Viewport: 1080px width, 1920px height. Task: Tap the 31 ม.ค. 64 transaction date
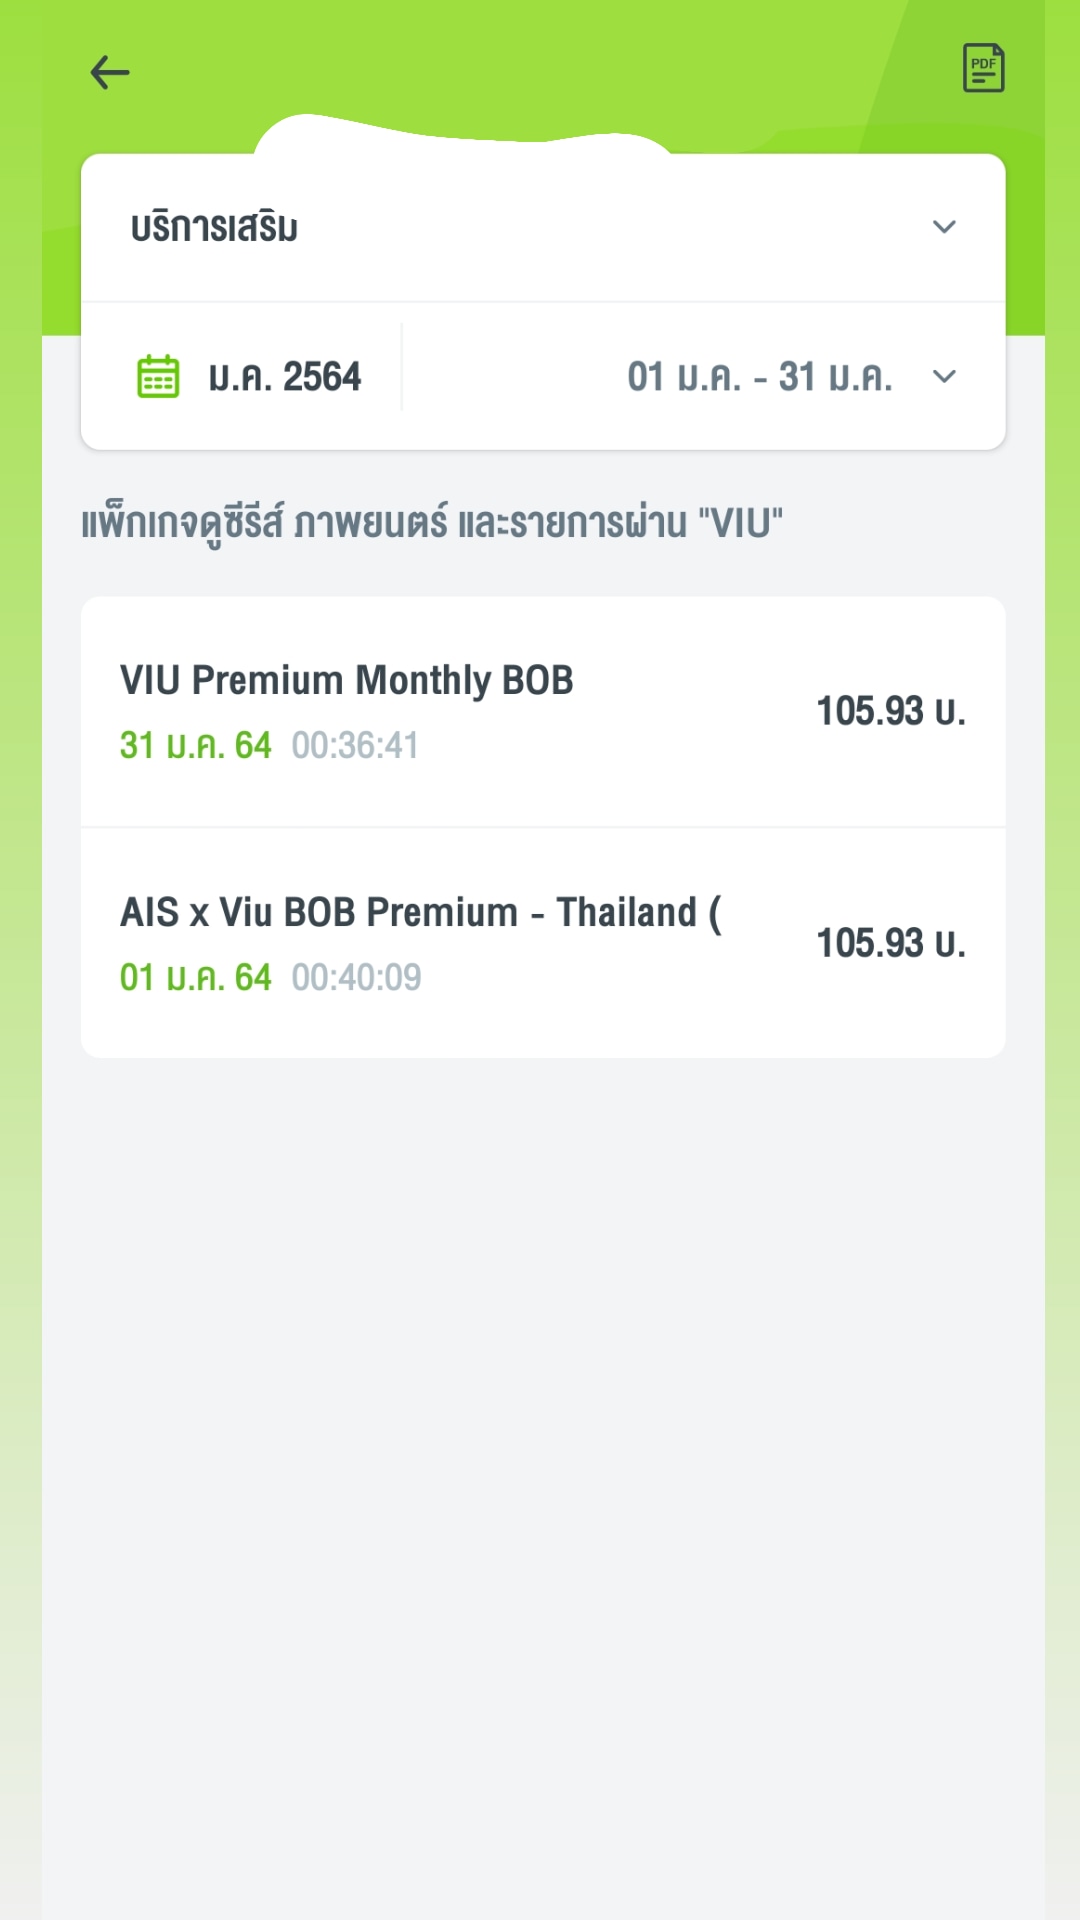tap(196, 745)
